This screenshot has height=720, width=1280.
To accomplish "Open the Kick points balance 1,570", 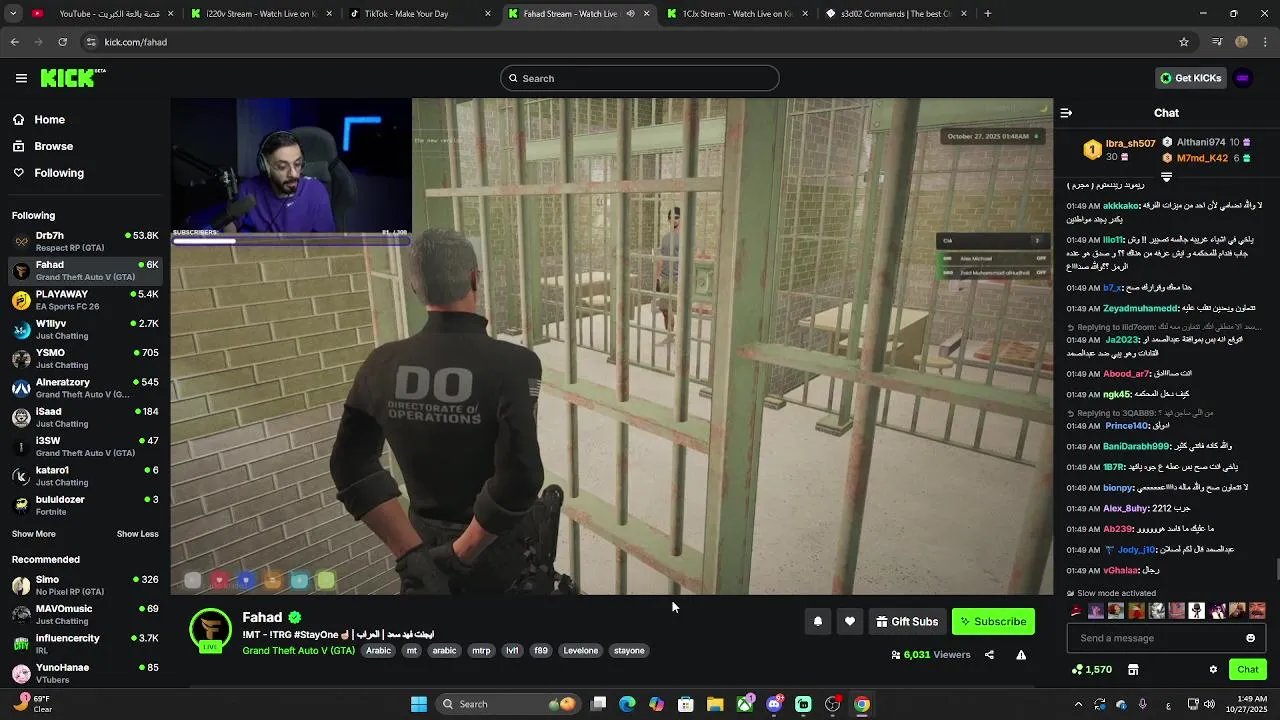I will pyautogui.click(x=1091, y=669).
